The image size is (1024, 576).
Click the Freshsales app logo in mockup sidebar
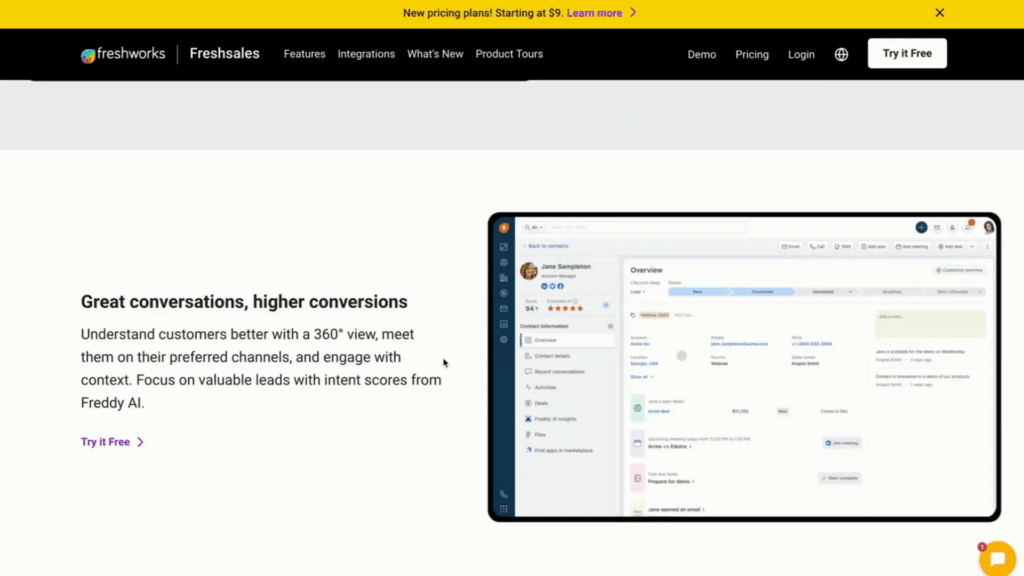tap(504, 228)
